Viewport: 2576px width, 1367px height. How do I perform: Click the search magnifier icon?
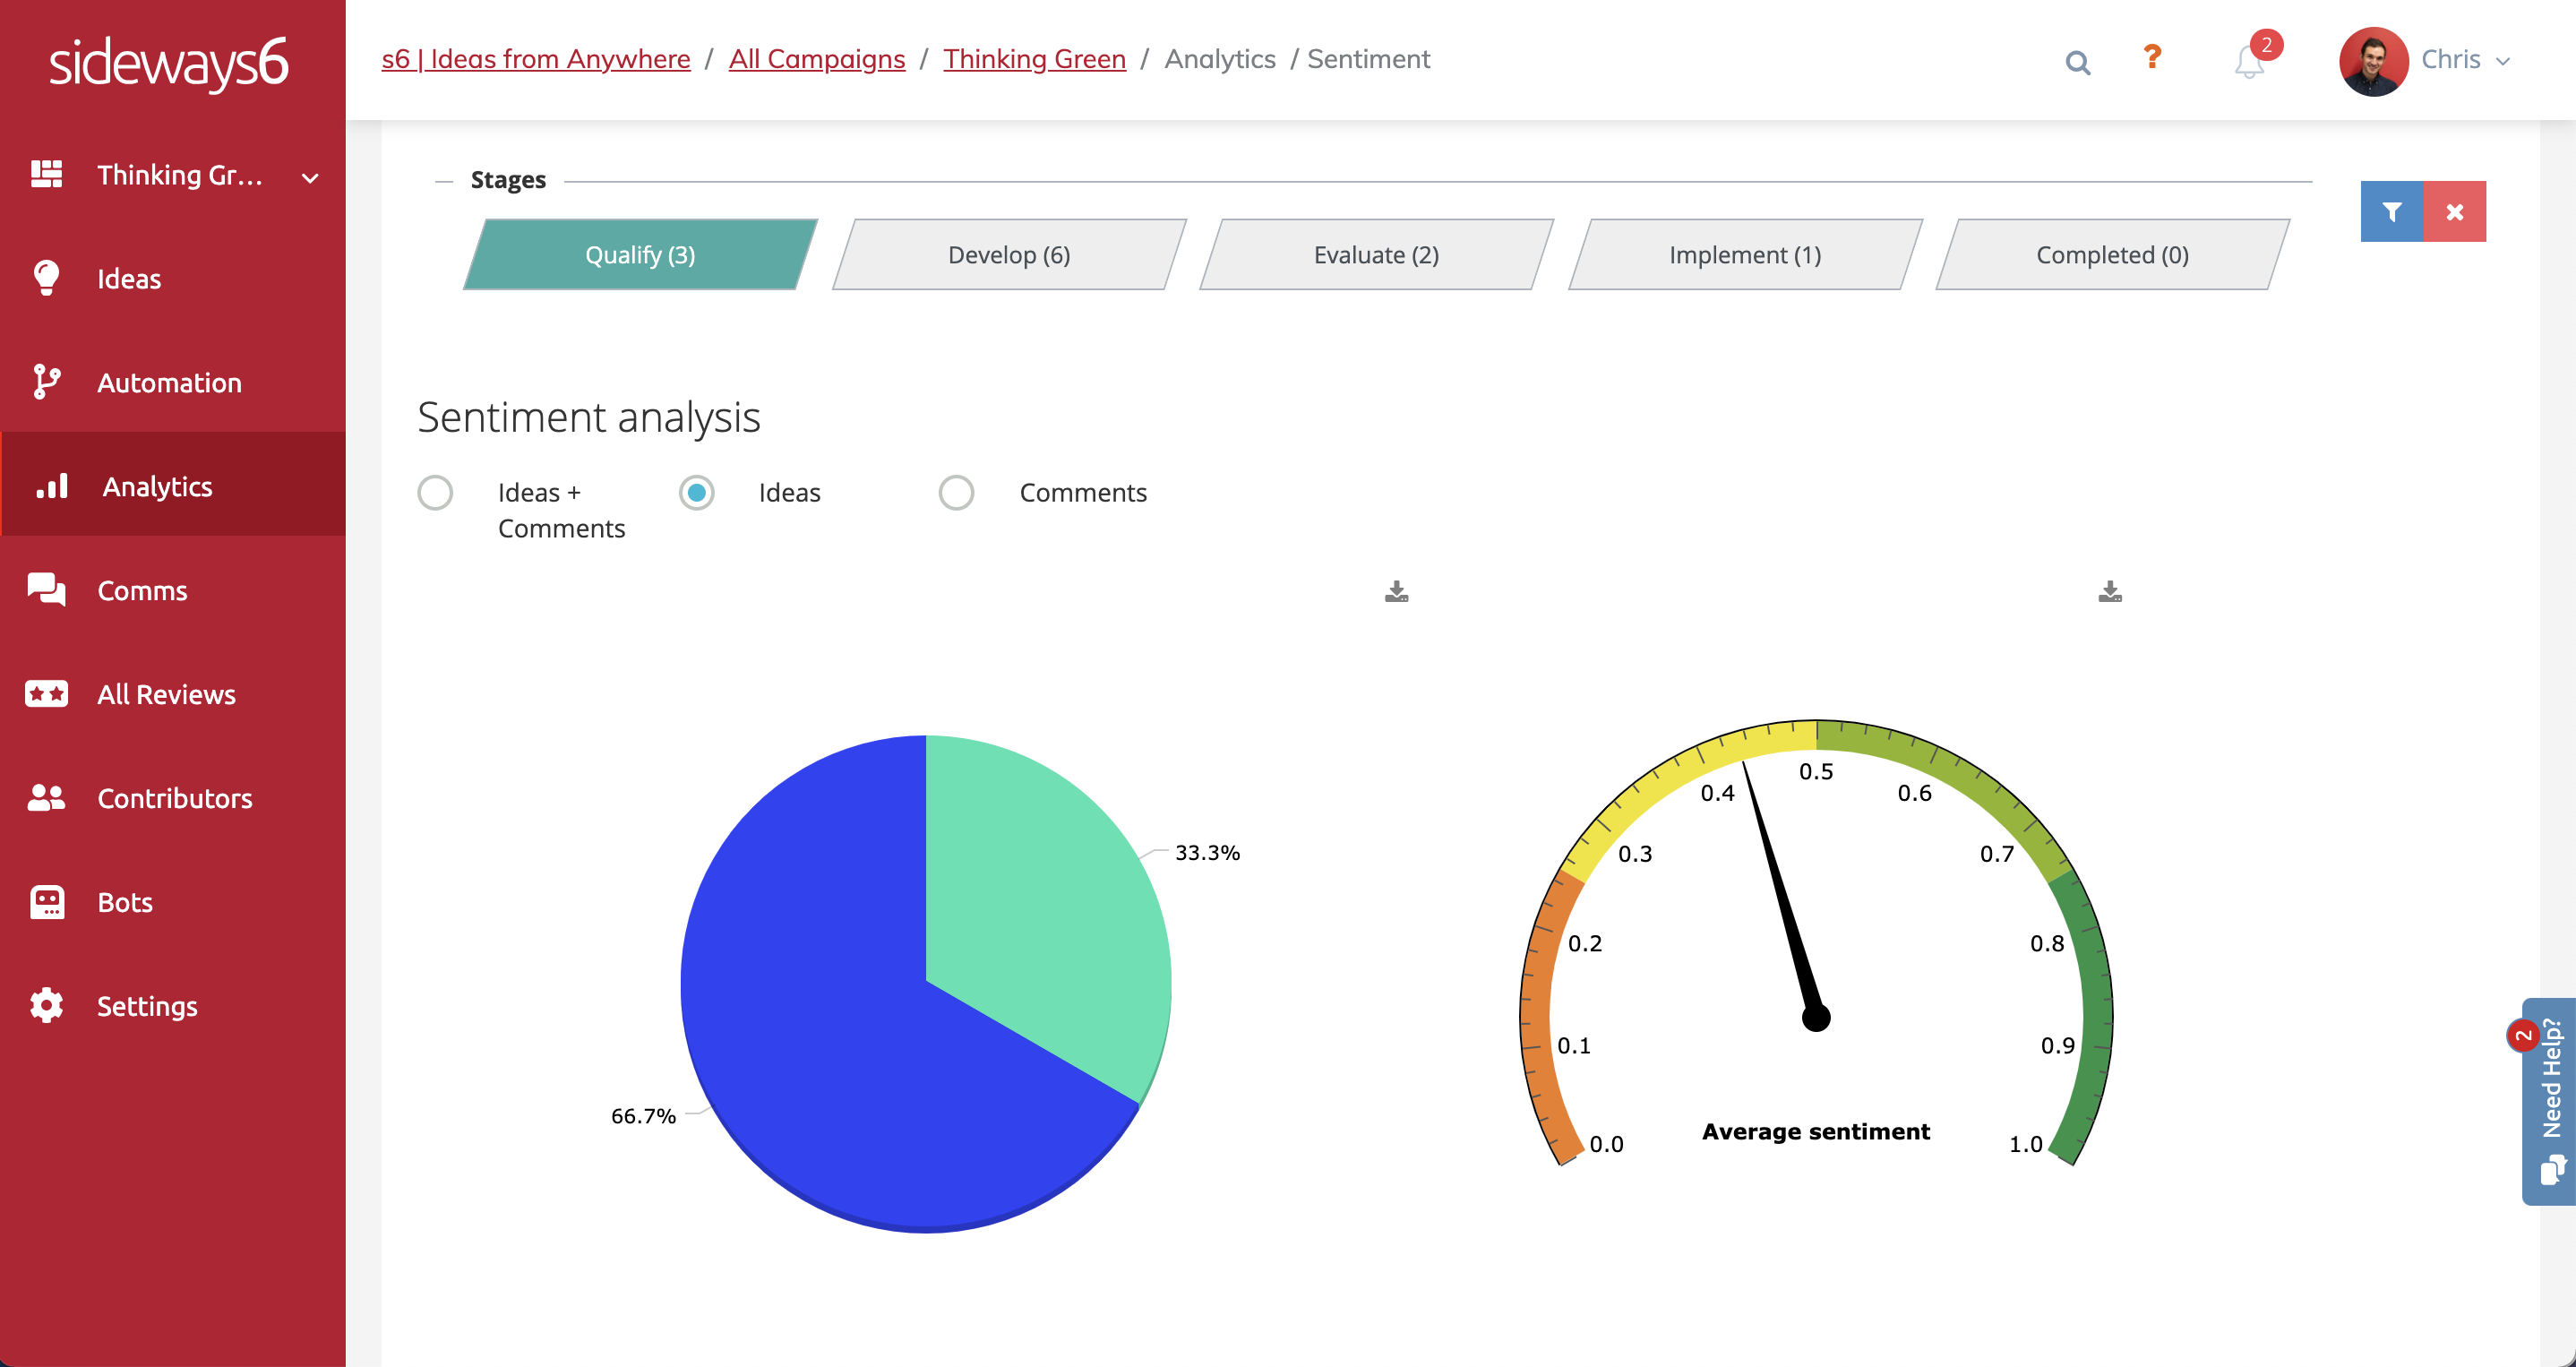[2077, 62]
